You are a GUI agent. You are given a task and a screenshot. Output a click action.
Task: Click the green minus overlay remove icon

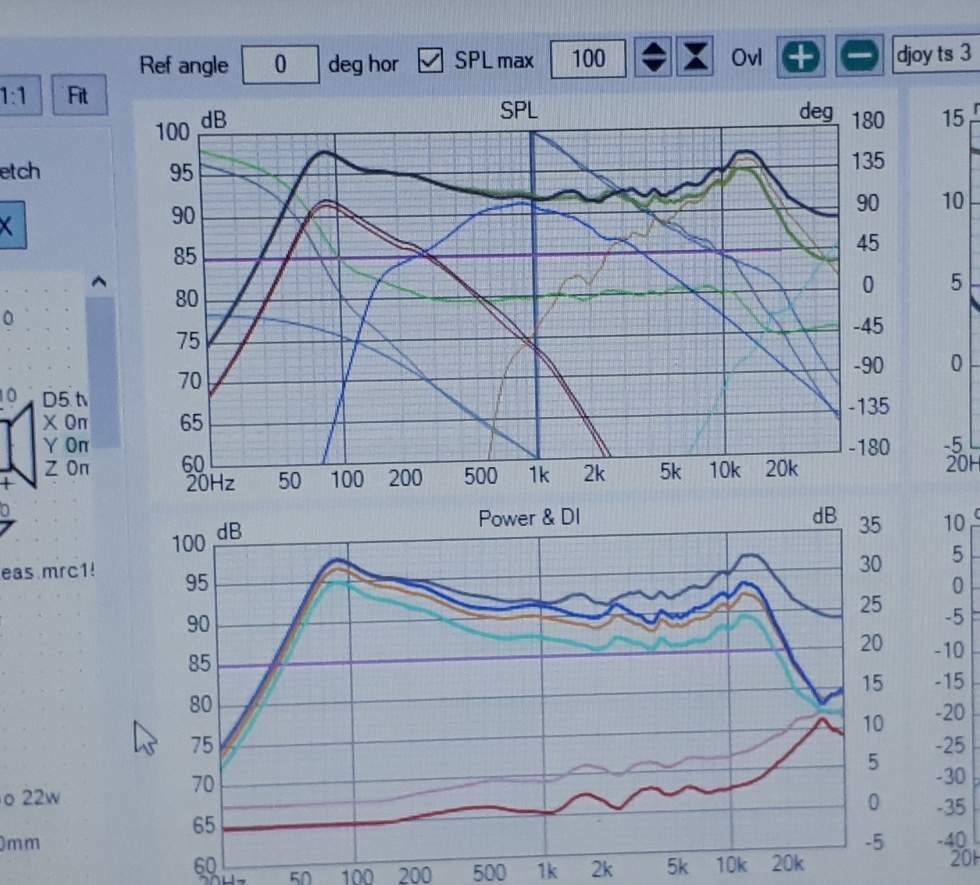tap(859, 56)
